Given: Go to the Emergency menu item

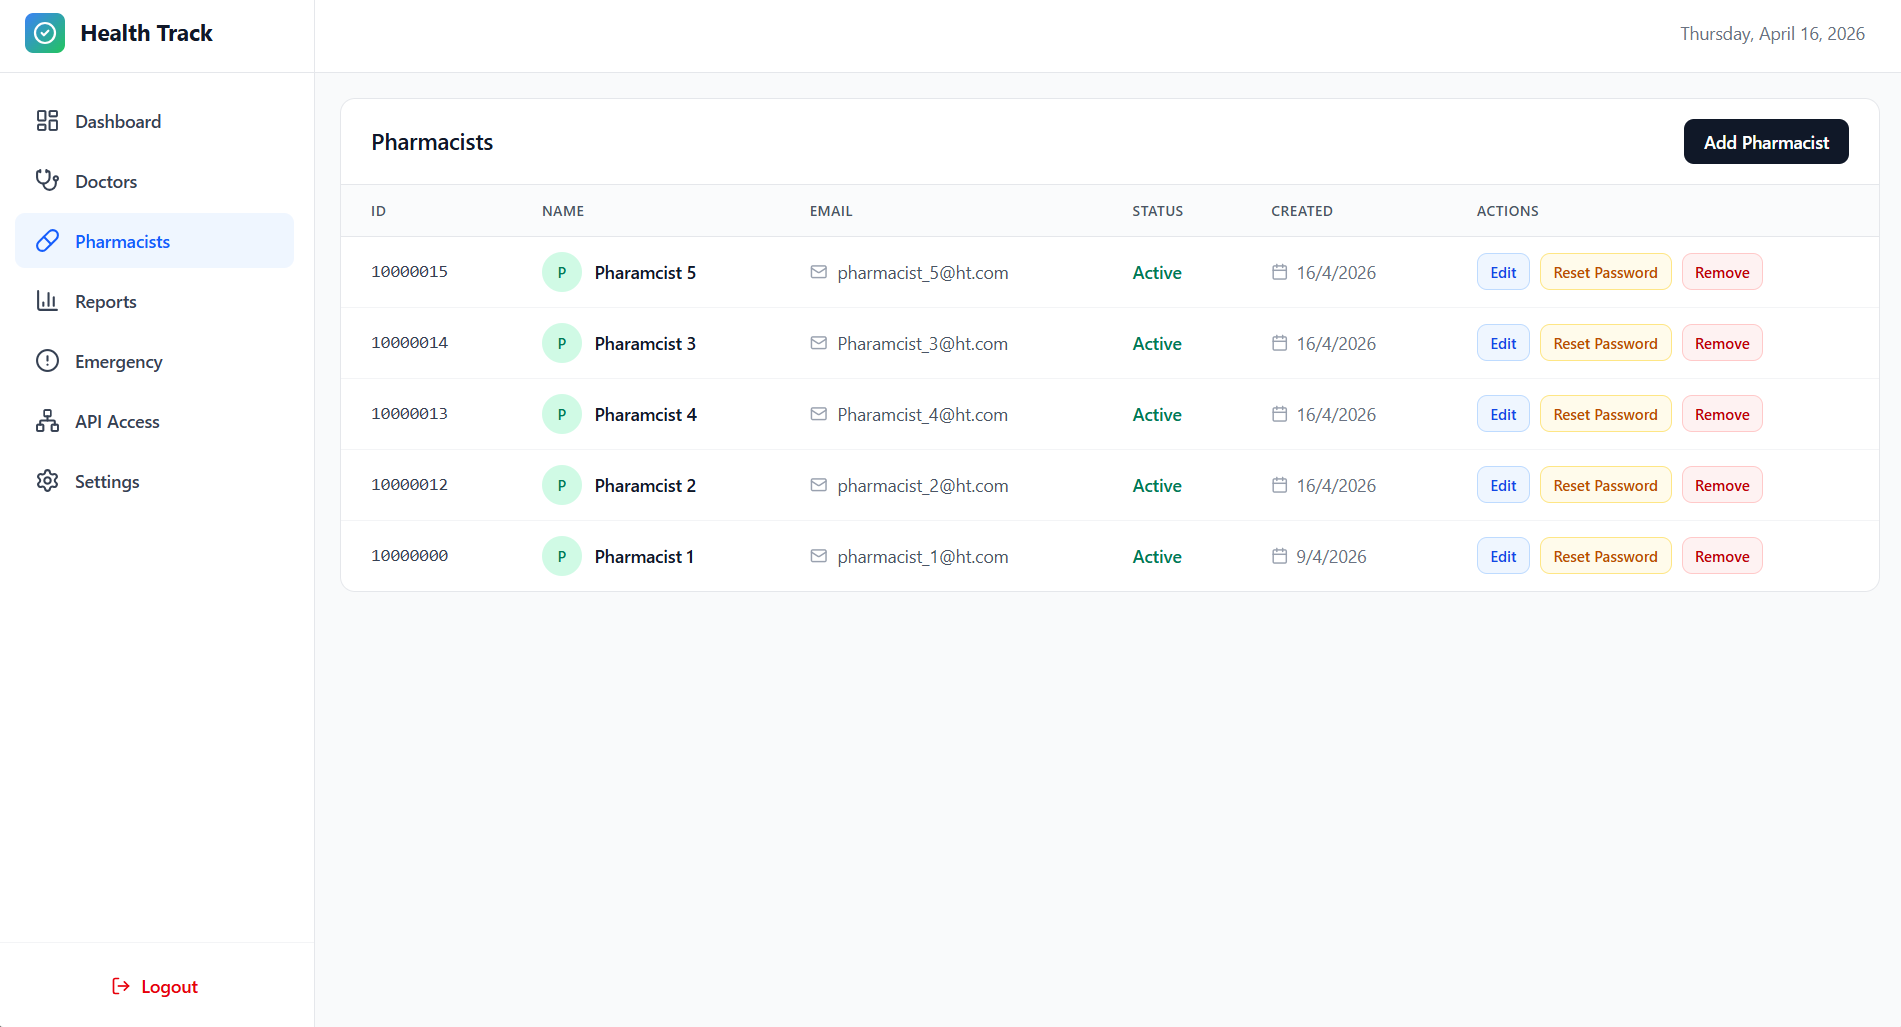Looking at the screenshot, I should point(118,361).
